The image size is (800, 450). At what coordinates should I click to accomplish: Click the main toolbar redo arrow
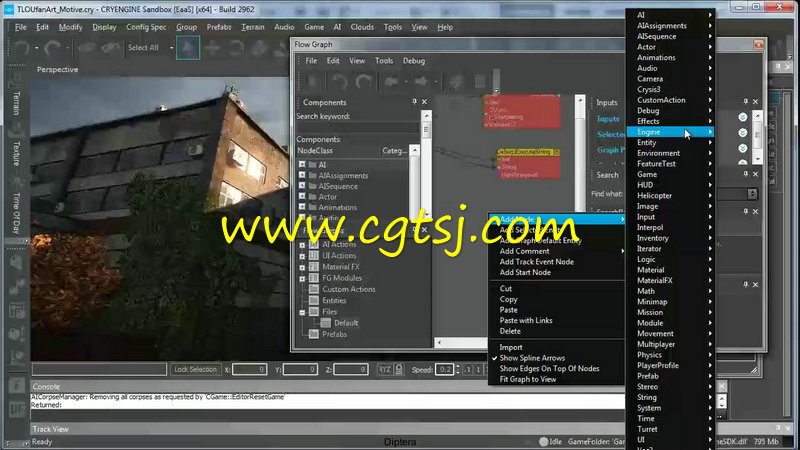pyautogui.click(x=52, y=48)
